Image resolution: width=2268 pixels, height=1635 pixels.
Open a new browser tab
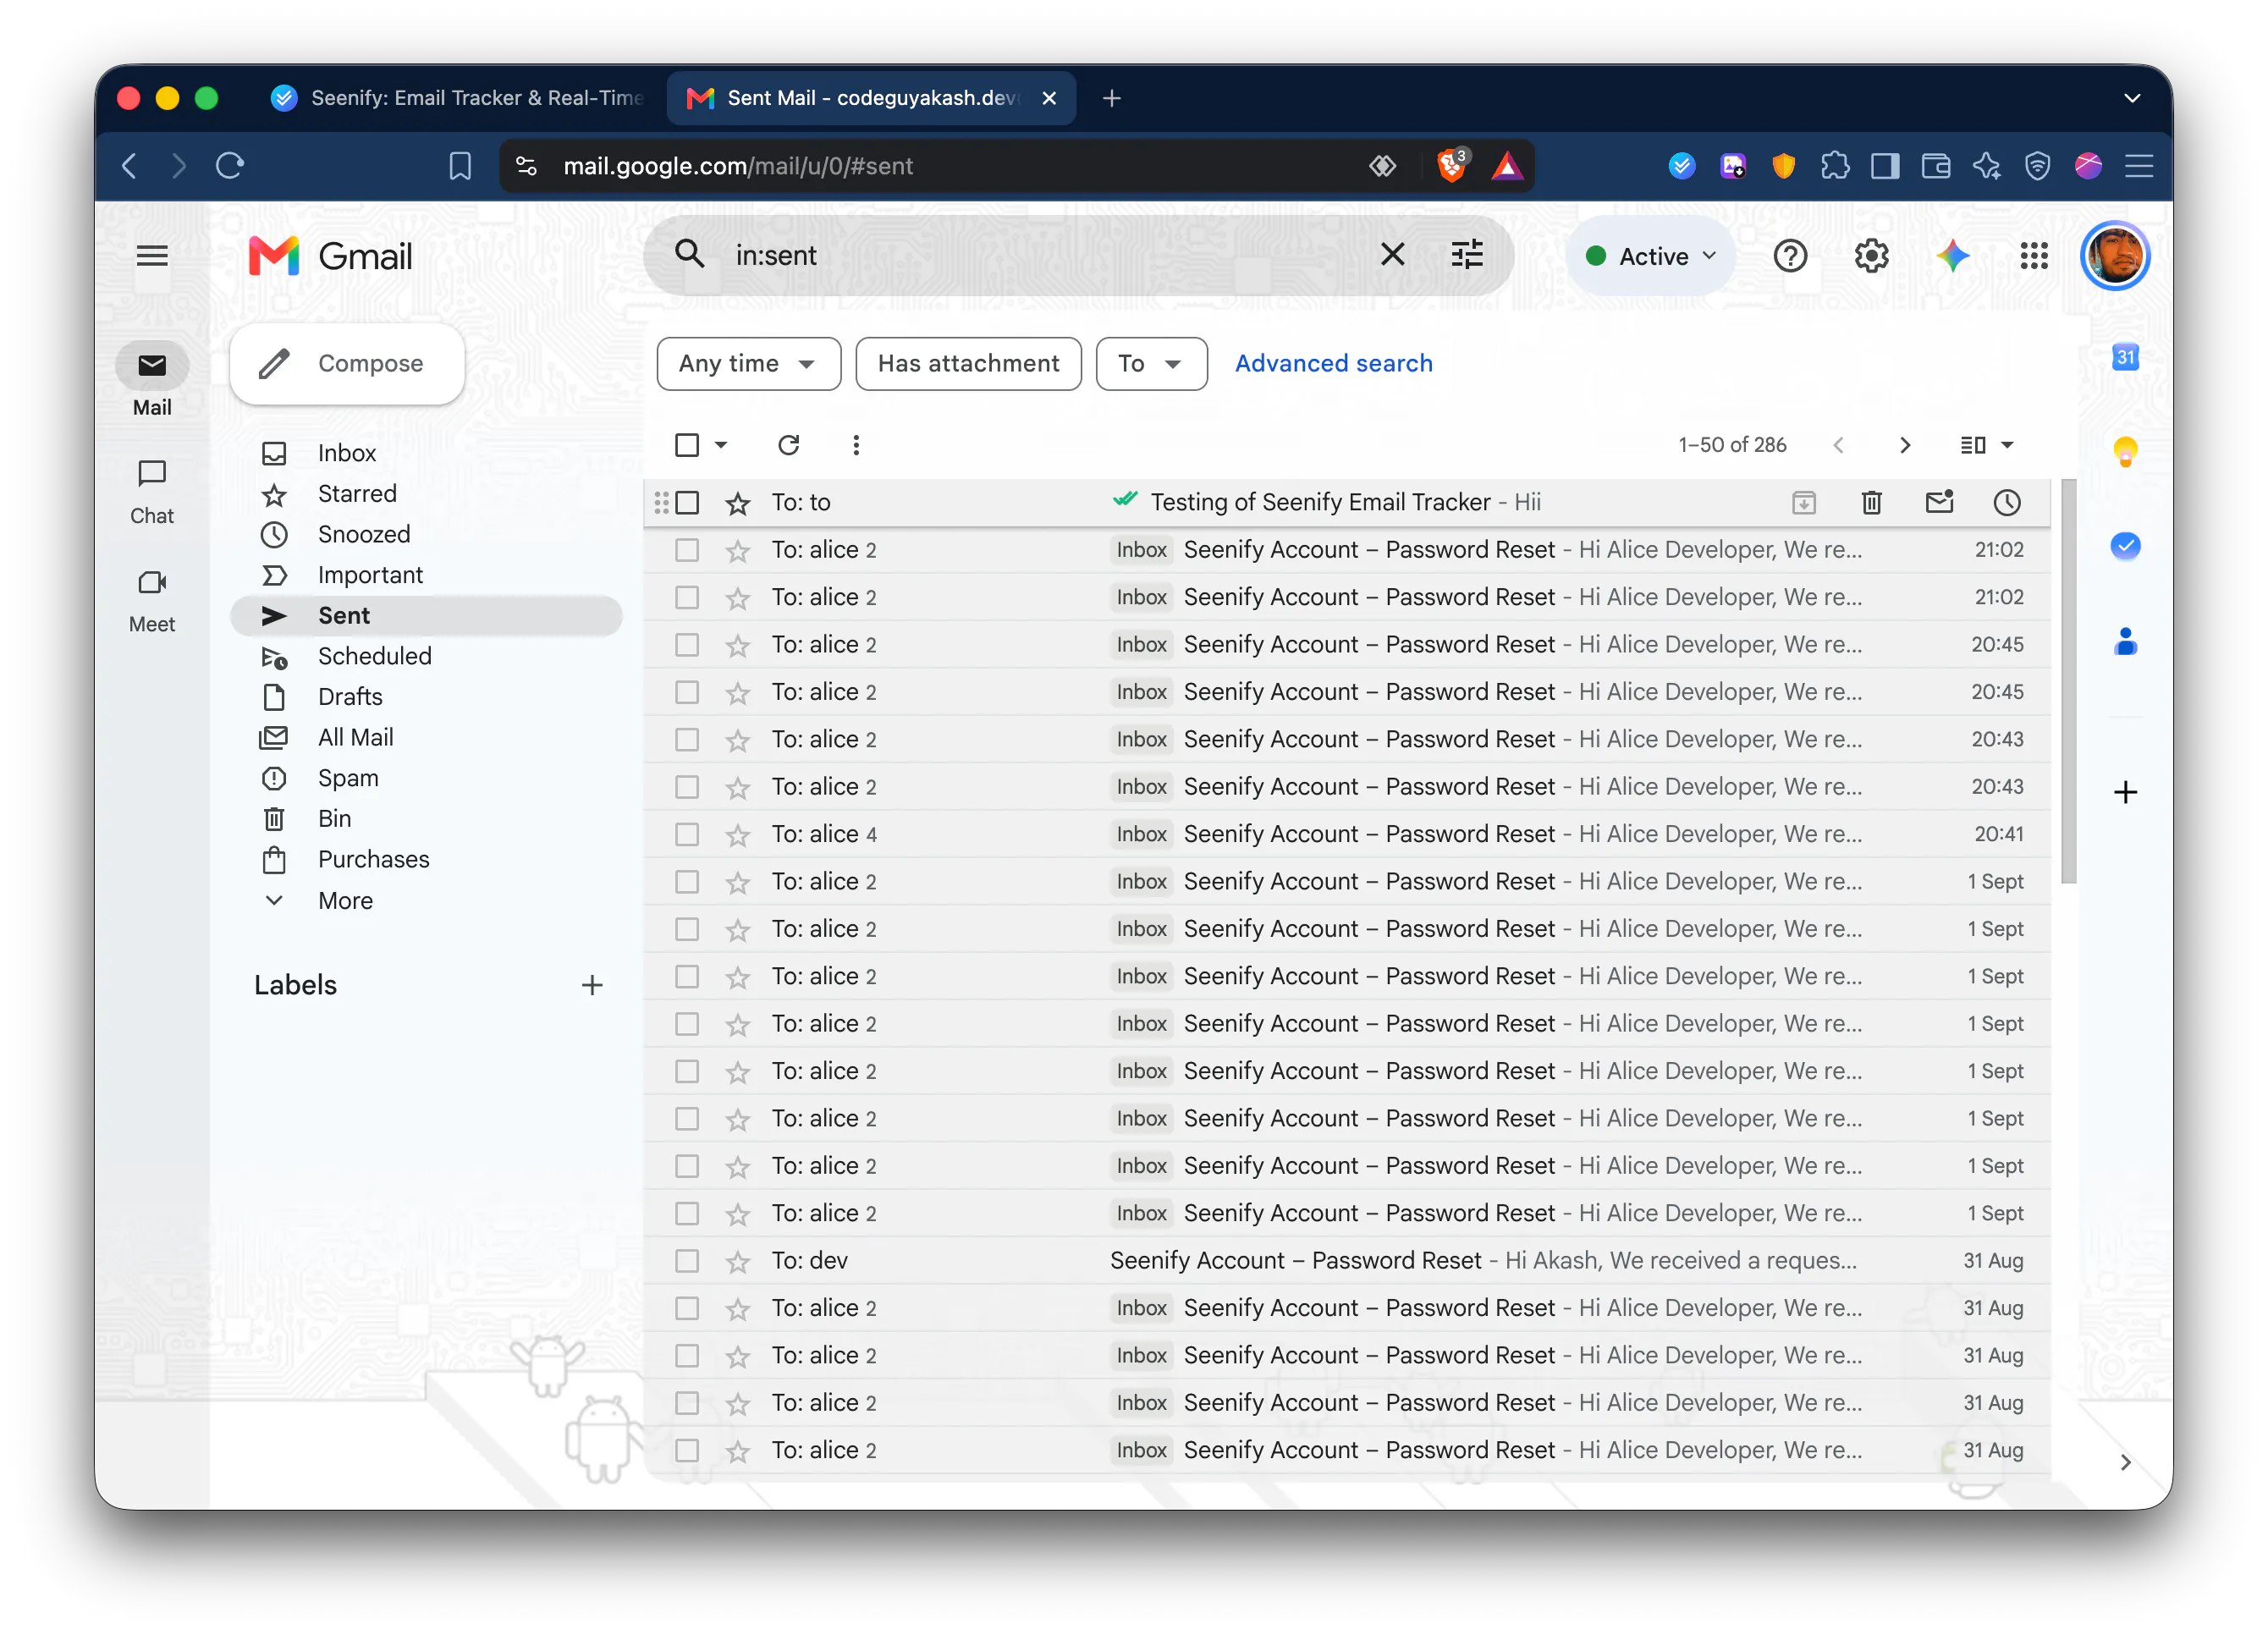click(1111, 98)
